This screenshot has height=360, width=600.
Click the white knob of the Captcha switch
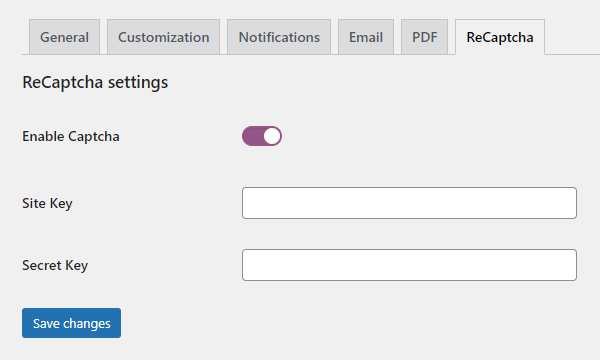pyautogui.click(x=272, y=136)
